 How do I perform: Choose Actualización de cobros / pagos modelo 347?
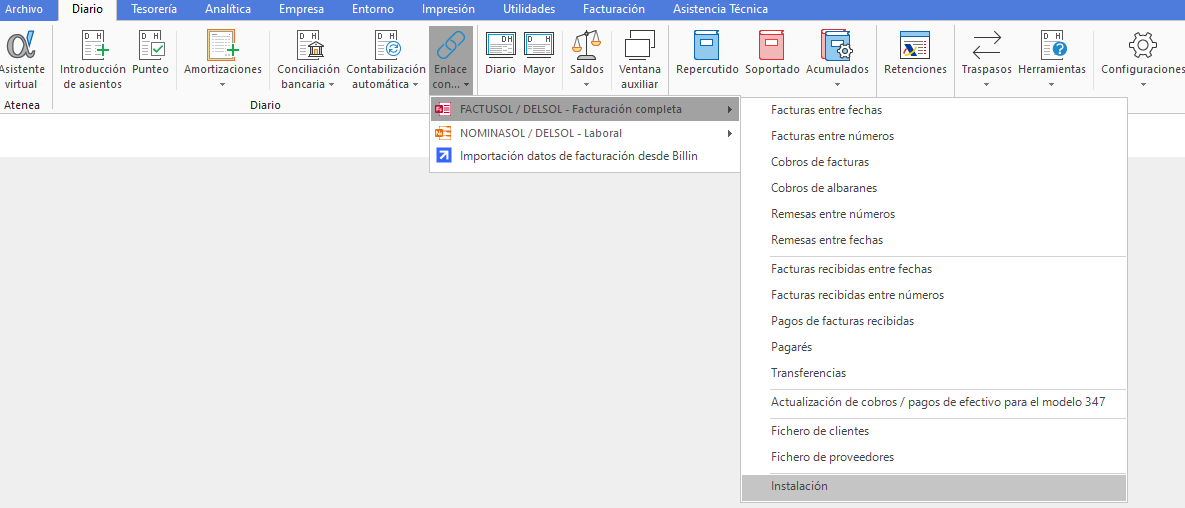(934, 402)
